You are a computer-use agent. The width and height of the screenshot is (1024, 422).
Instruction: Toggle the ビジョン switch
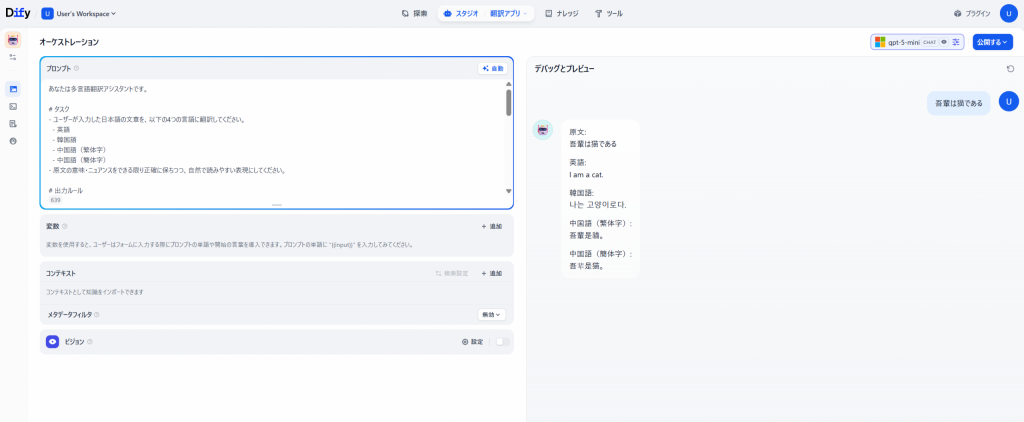[501, 342]
